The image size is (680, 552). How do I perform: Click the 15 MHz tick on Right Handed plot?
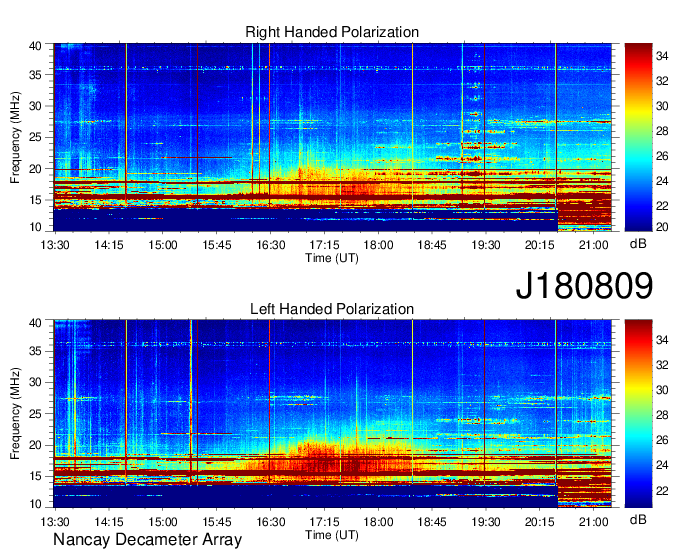tap(35, 200)
